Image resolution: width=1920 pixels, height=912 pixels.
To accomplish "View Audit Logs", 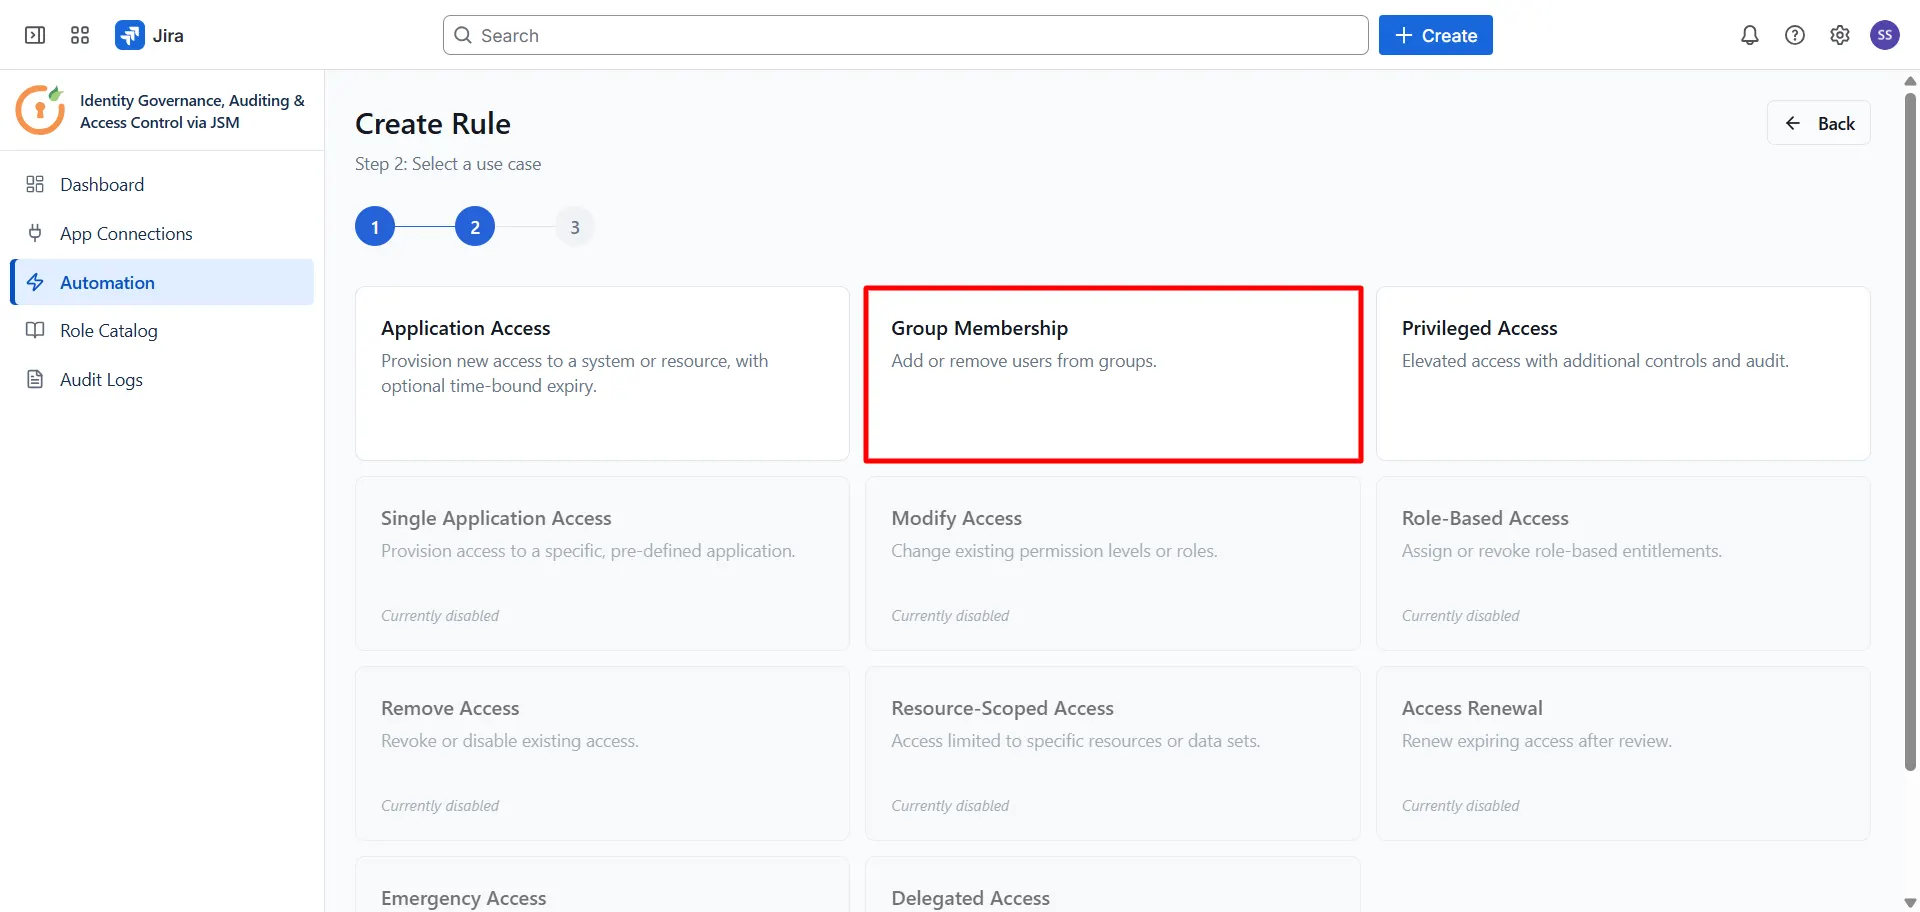I will tap(162, 379).
